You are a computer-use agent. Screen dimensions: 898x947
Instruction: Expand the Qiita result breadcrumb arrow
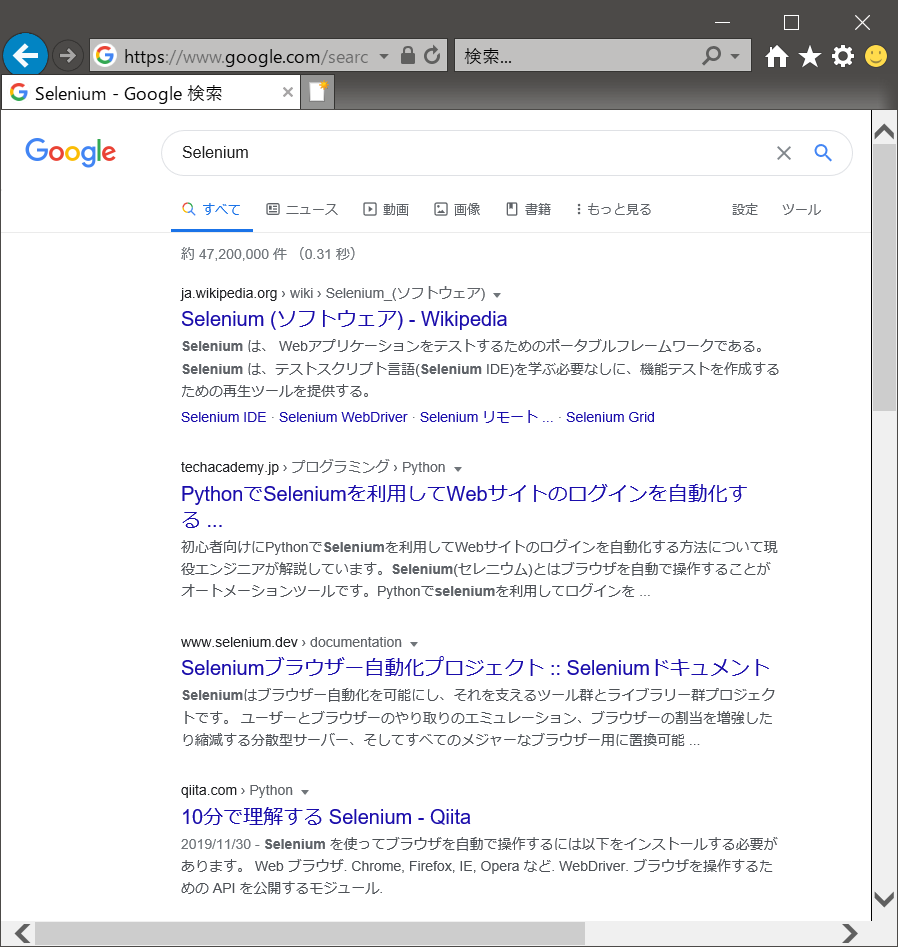tap(305, 789)
